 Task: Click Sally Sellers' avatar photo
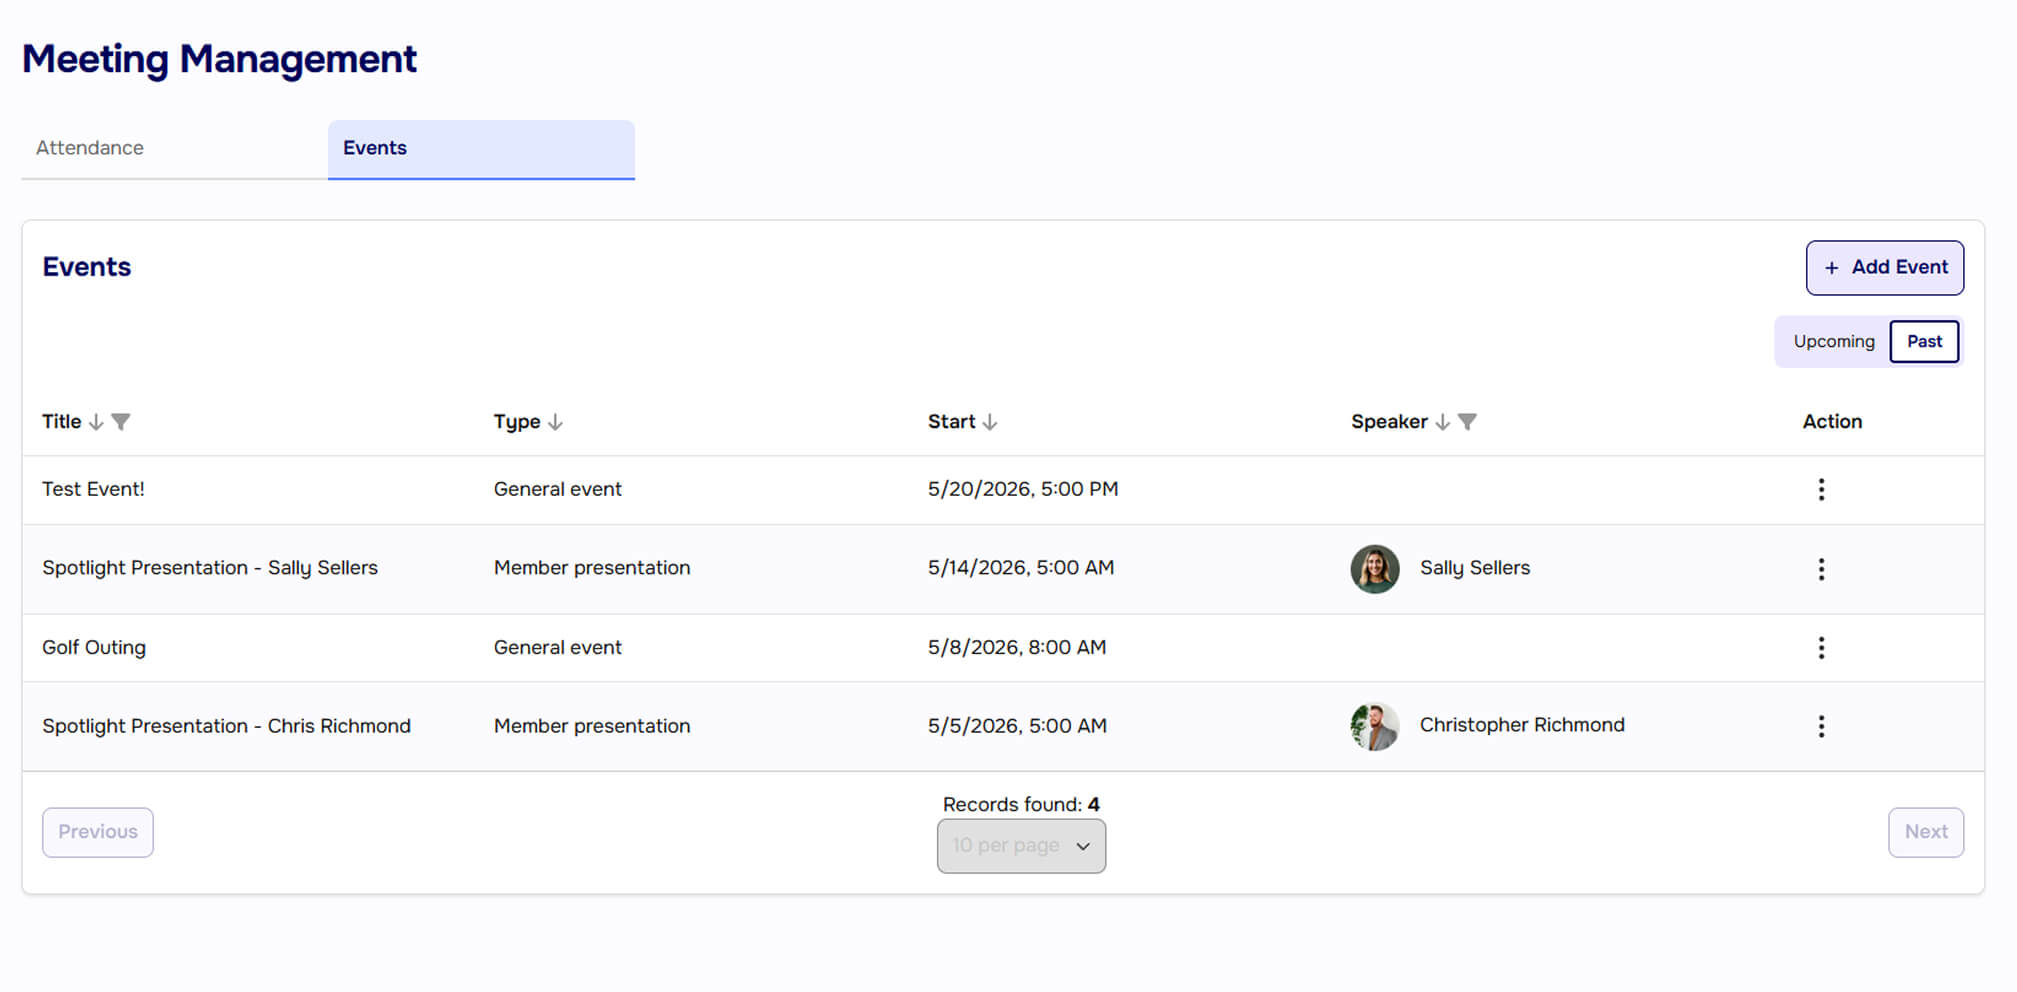1375,569
